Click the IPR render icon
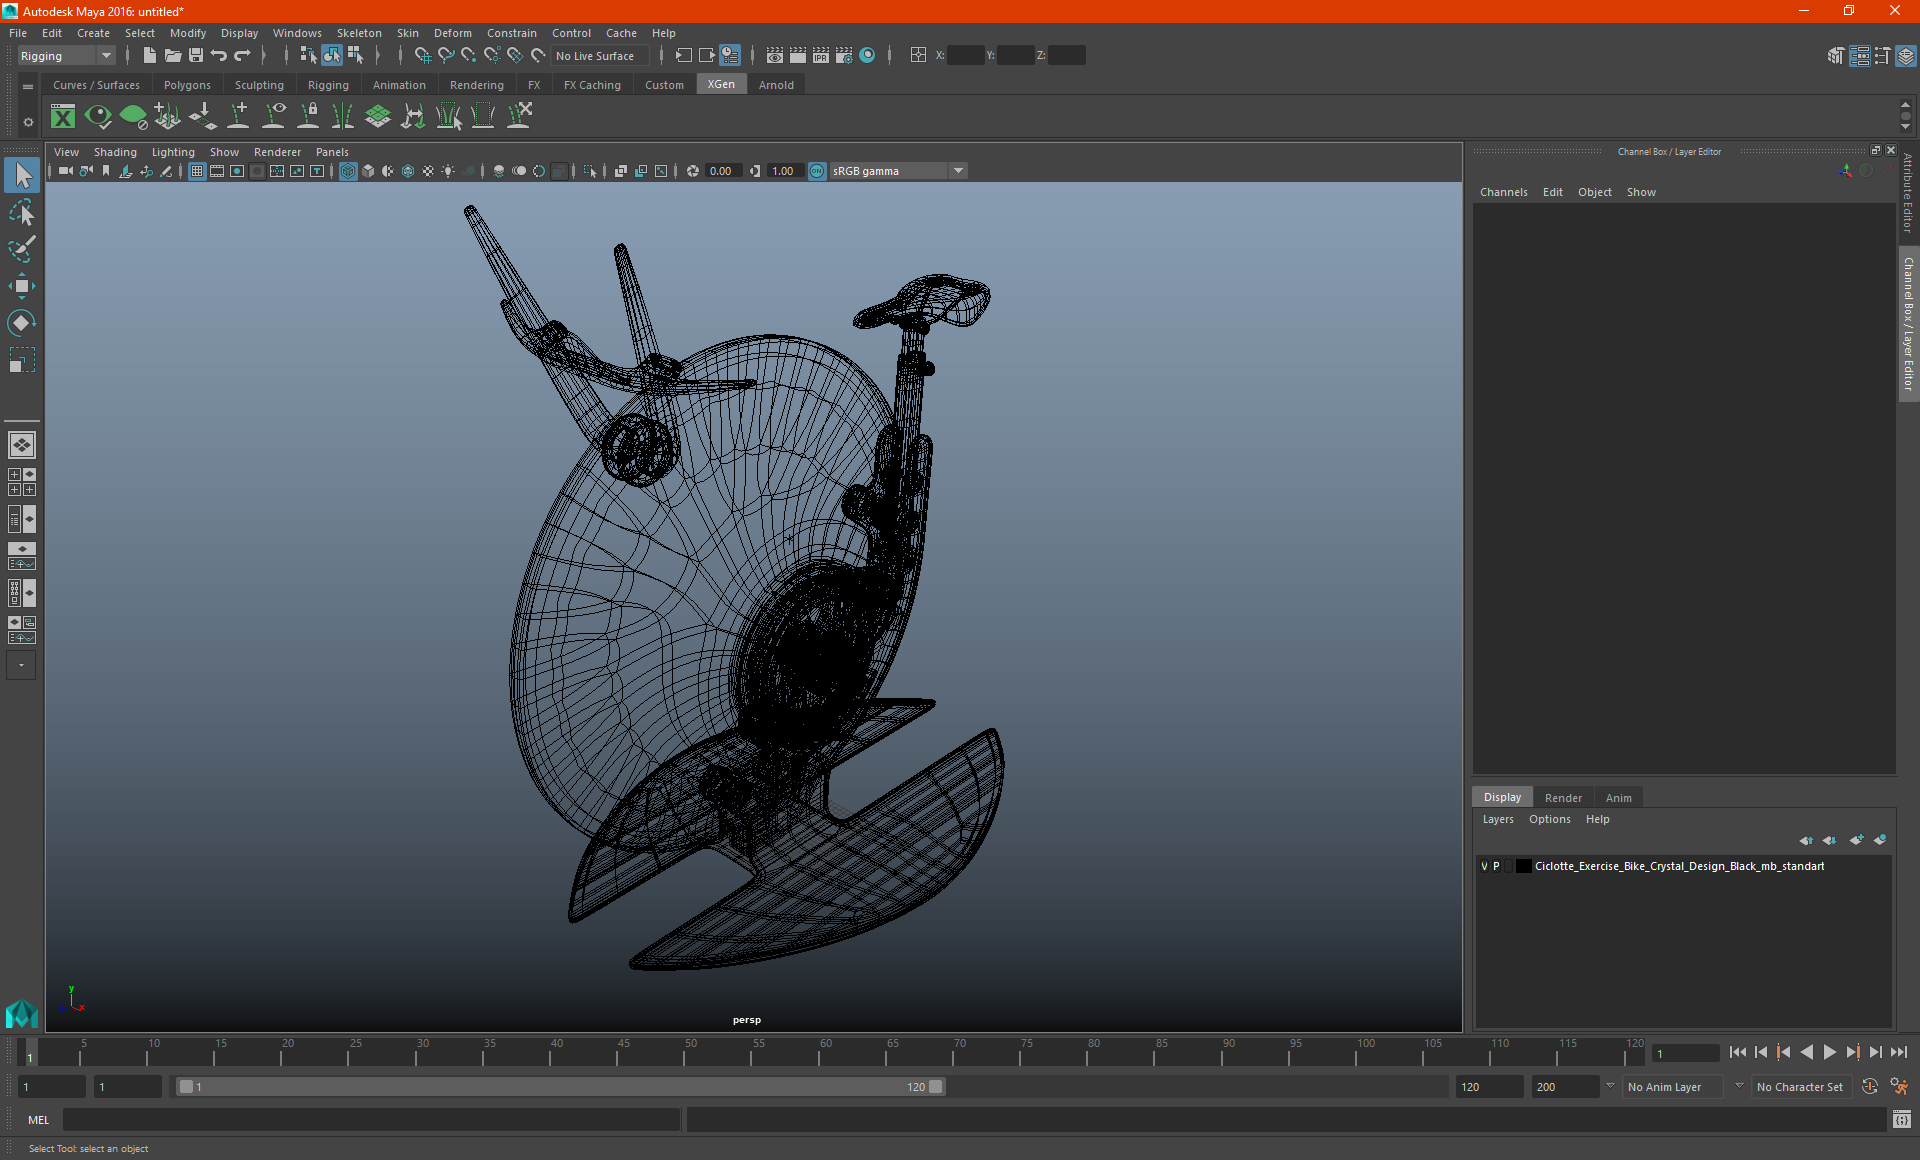Viewport: 1920px width, 1160px height. [821, 56]
